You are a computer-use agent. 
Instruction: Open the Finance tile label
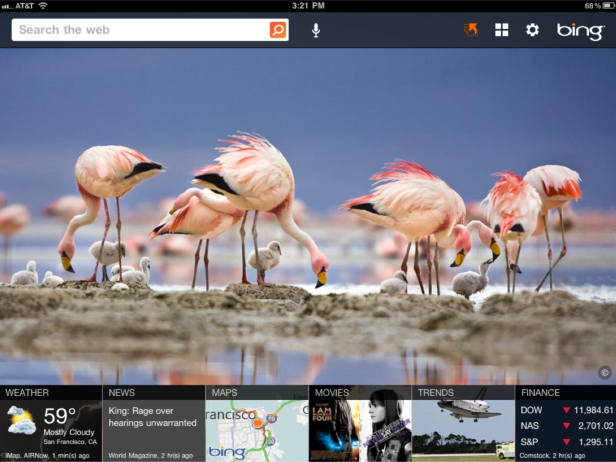540,393
